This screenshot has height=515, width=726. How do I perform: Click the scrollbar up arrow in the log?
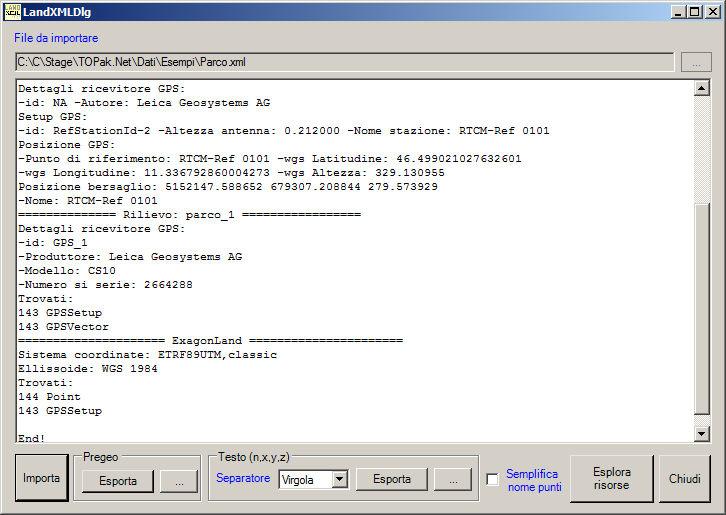[702, 89]
